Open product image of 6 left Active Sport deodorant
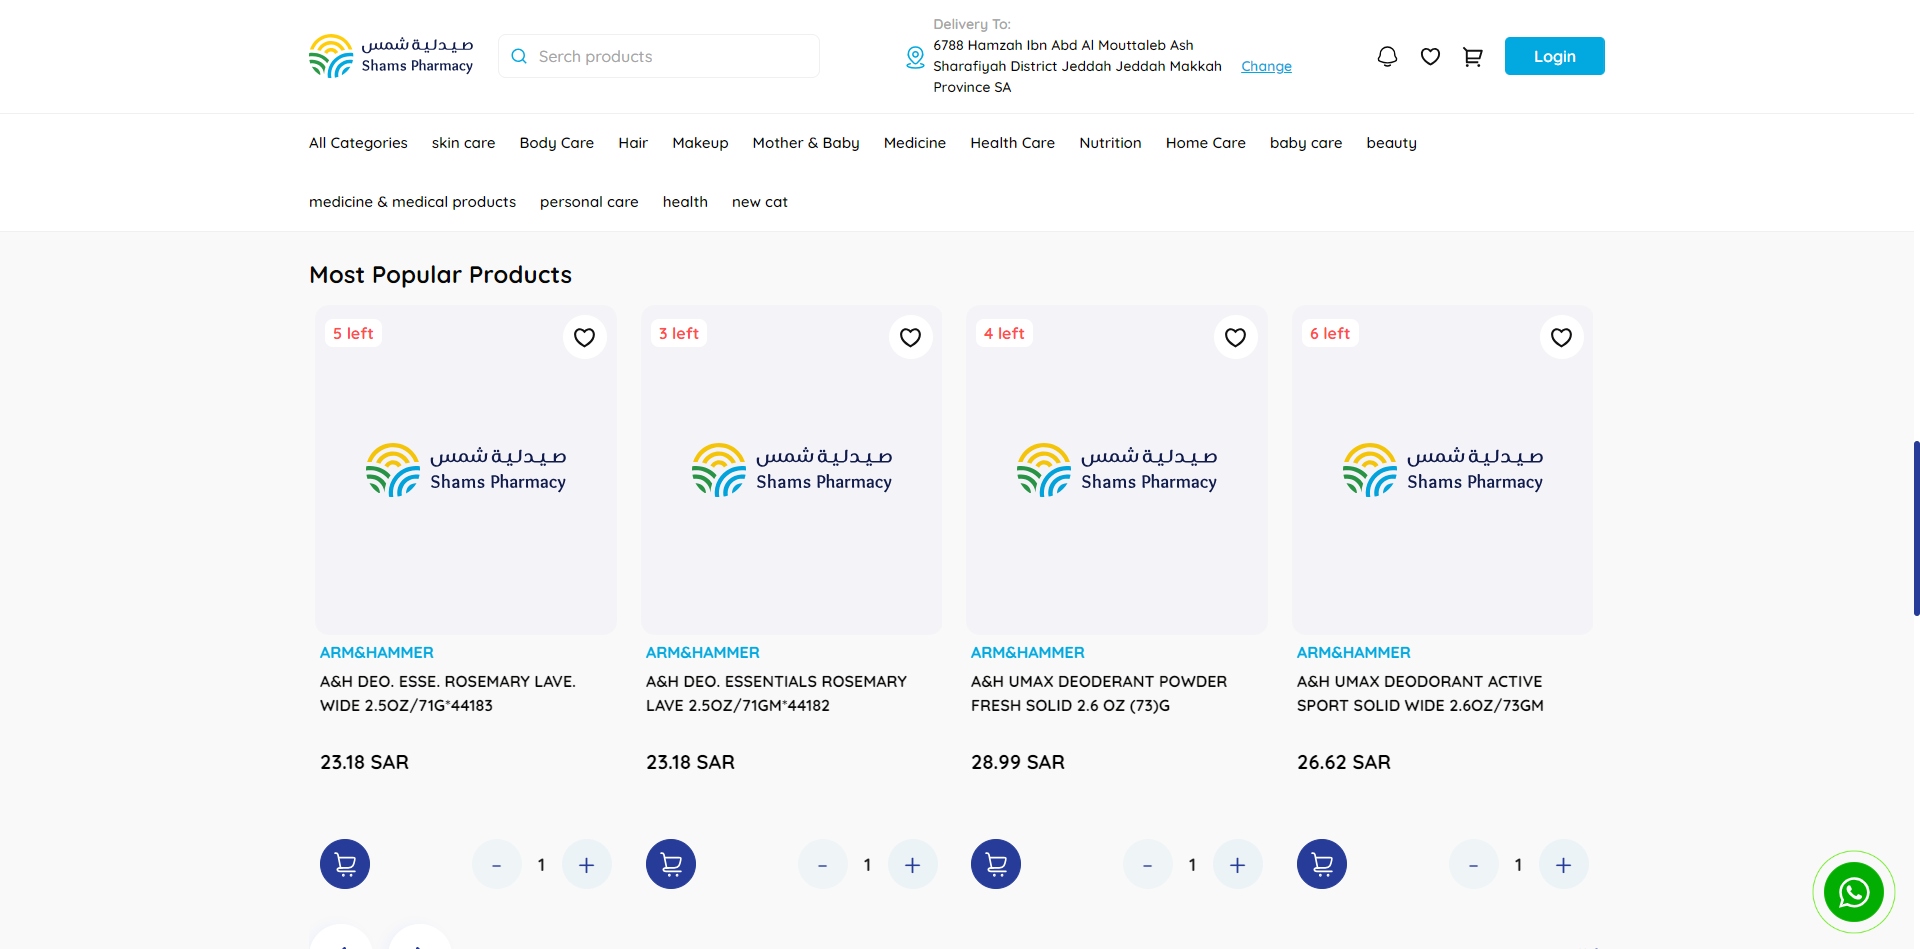The width and height of the screenshot is (1920, 949). pos(1443,470)
